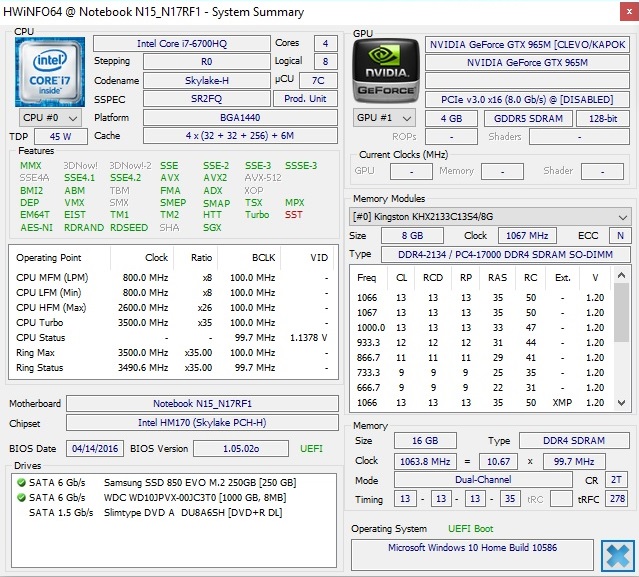Click the GDDR5 SDRAM field
Image resolution: width=639 pixels, height=577 pixels.
click(528, 119)
